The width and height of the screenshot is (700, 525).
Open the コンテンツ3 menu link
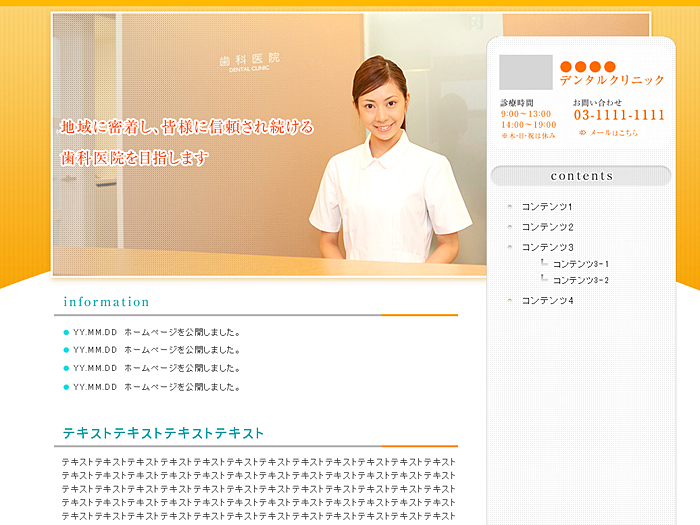547,247
